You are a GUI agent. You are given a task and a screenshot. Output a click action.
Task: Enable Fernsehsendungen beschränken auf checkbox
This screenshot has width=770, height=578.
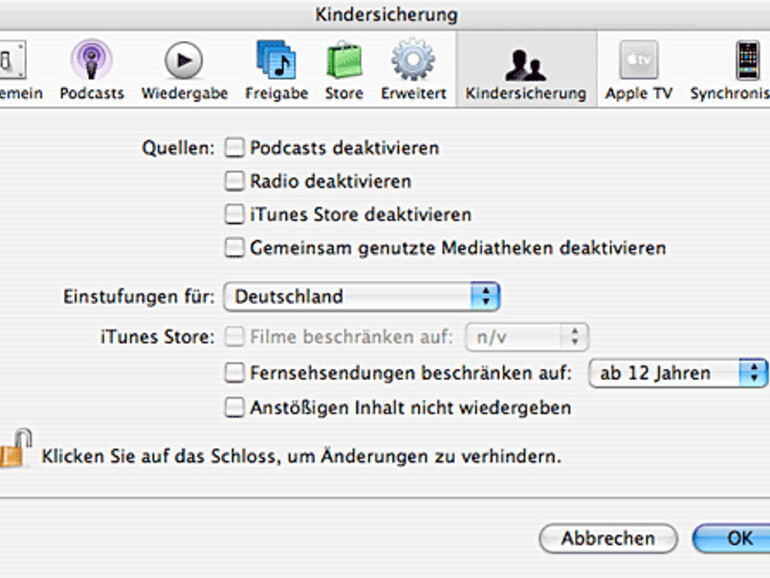click(x=234, y=373)
